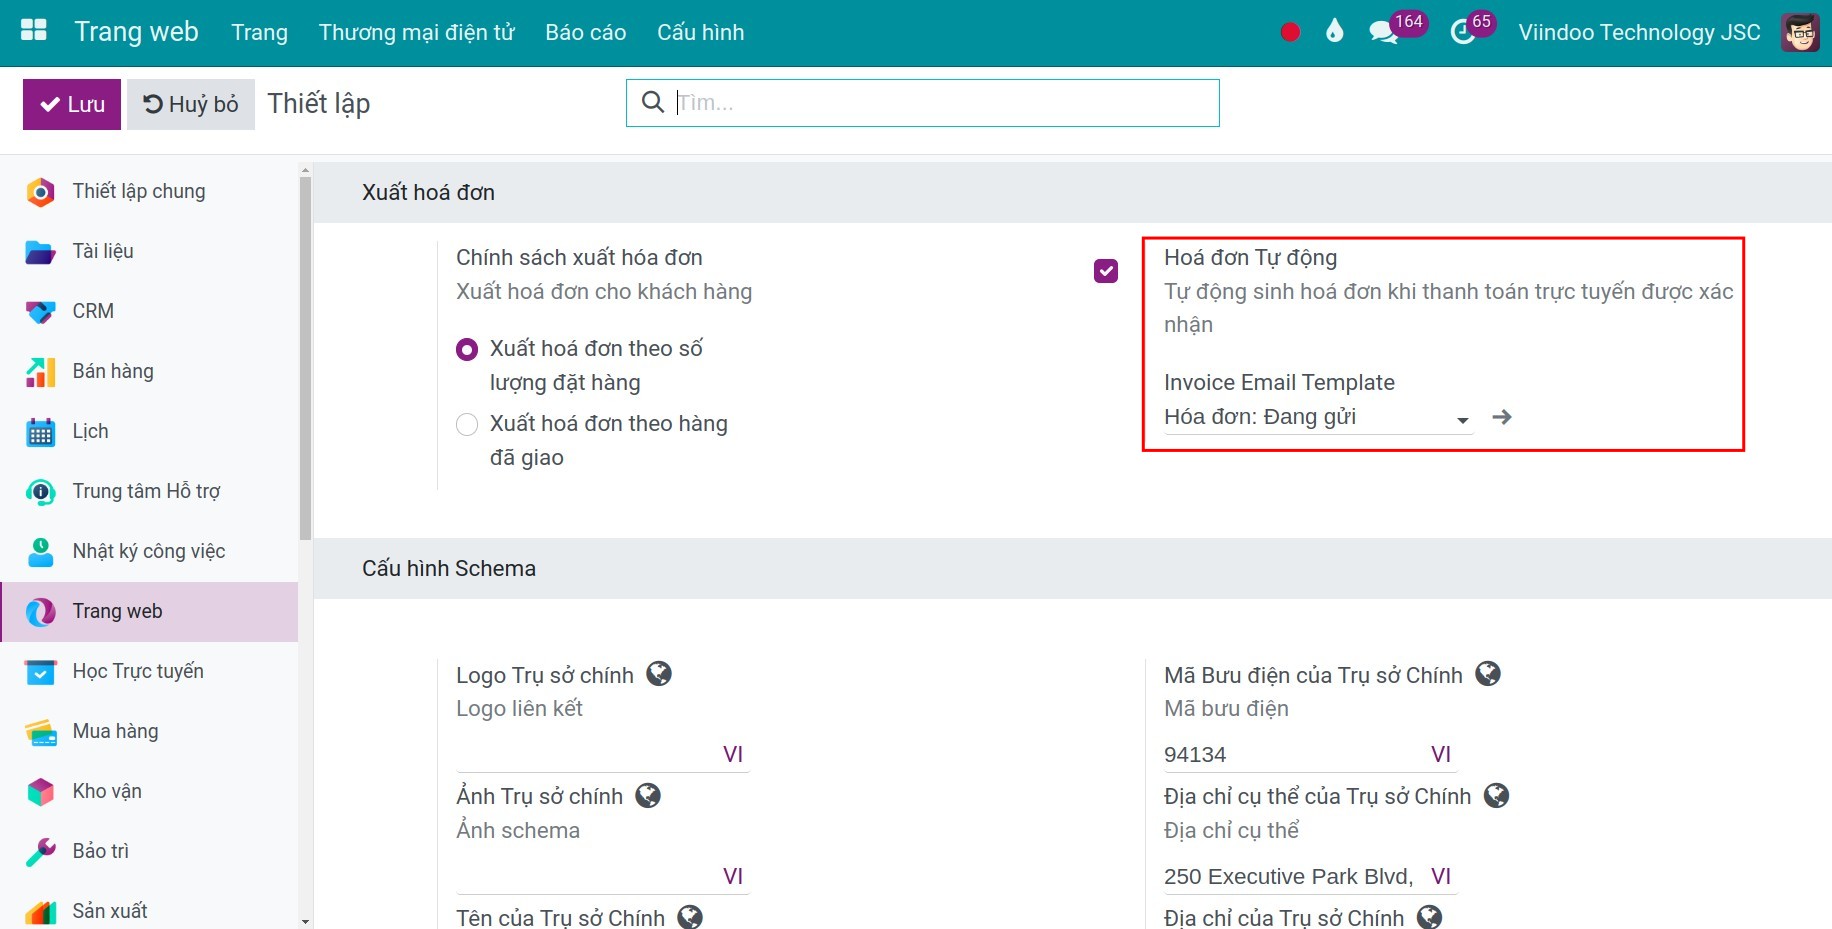
Task: Open the Thương mại điện tử menu
Action: pos(417,32)
